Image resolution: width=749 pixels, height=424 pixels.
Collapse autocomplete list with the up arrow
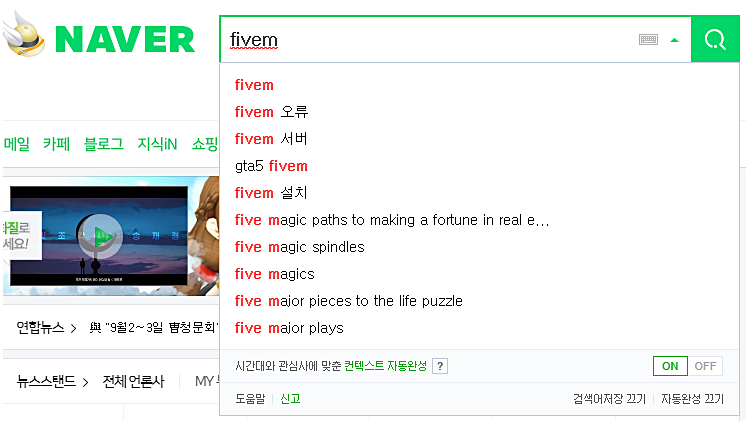click(x=674, y=40)
